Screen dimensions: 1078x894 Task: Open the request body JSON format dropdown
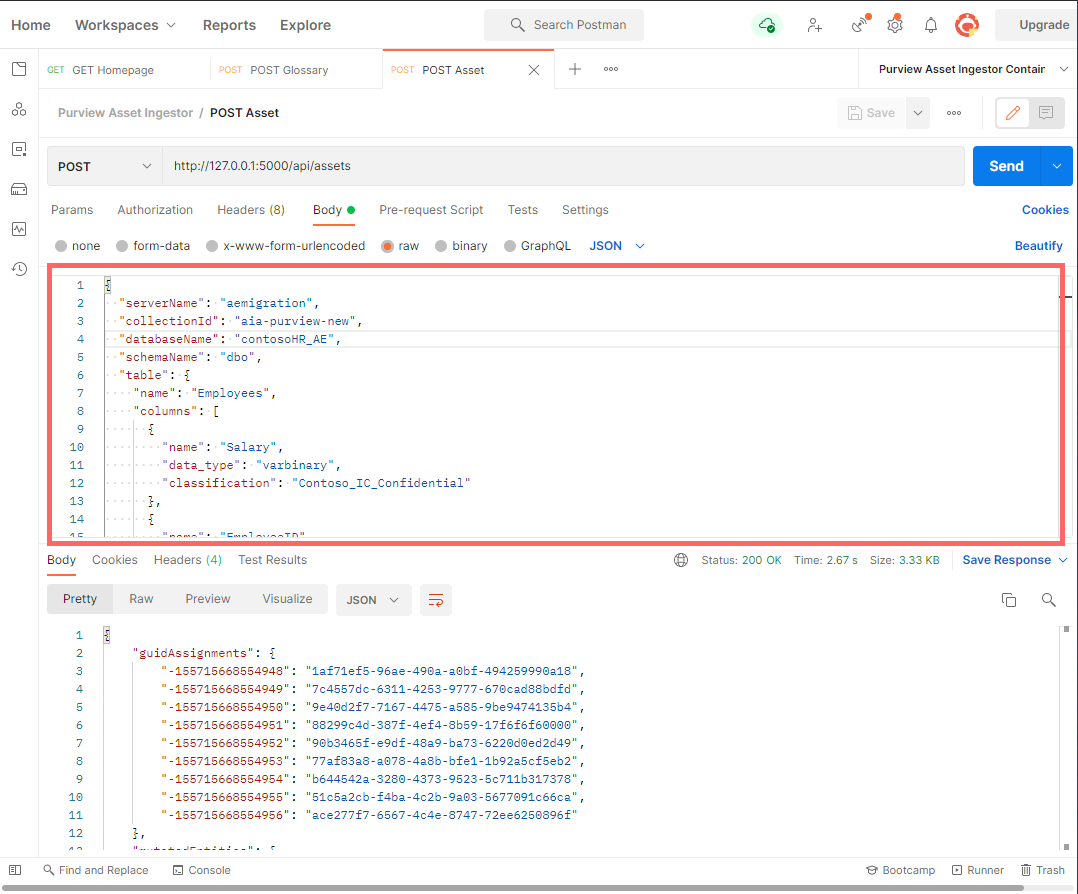coord(617,246)
